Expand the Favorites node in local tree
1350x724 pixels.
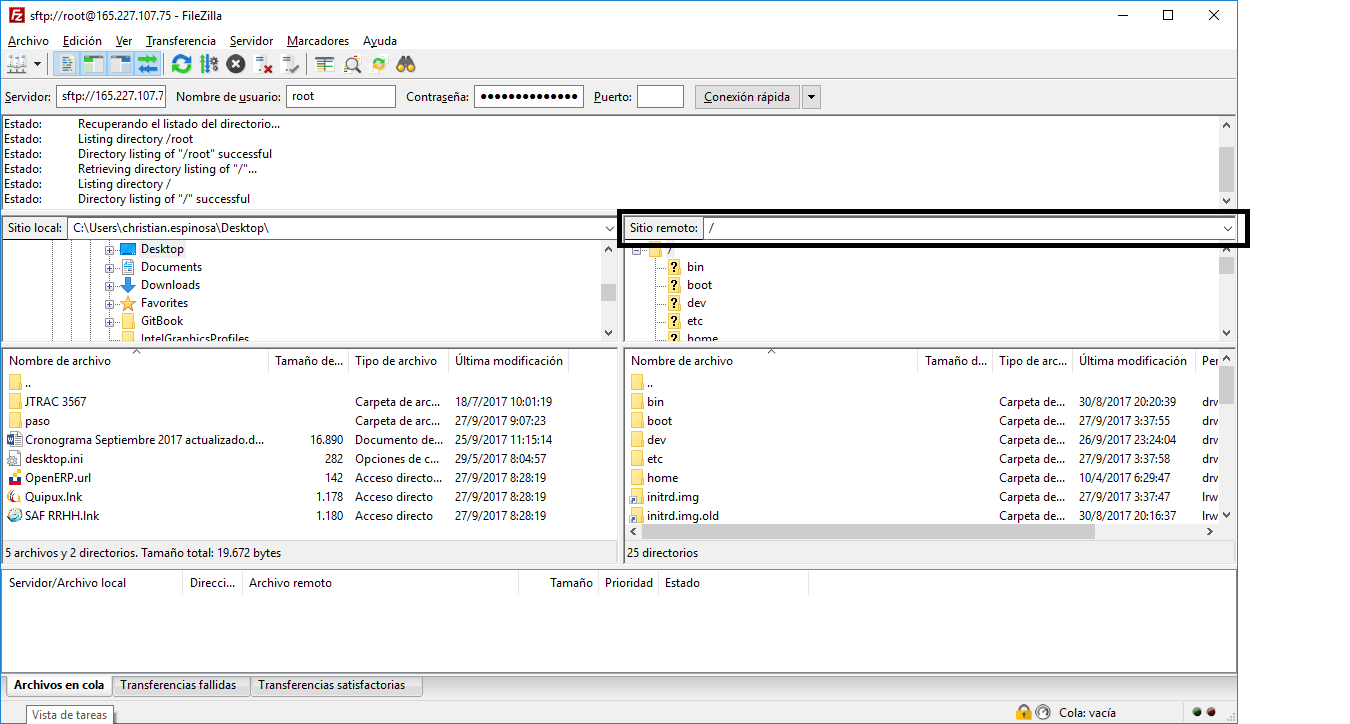(110, 303)
